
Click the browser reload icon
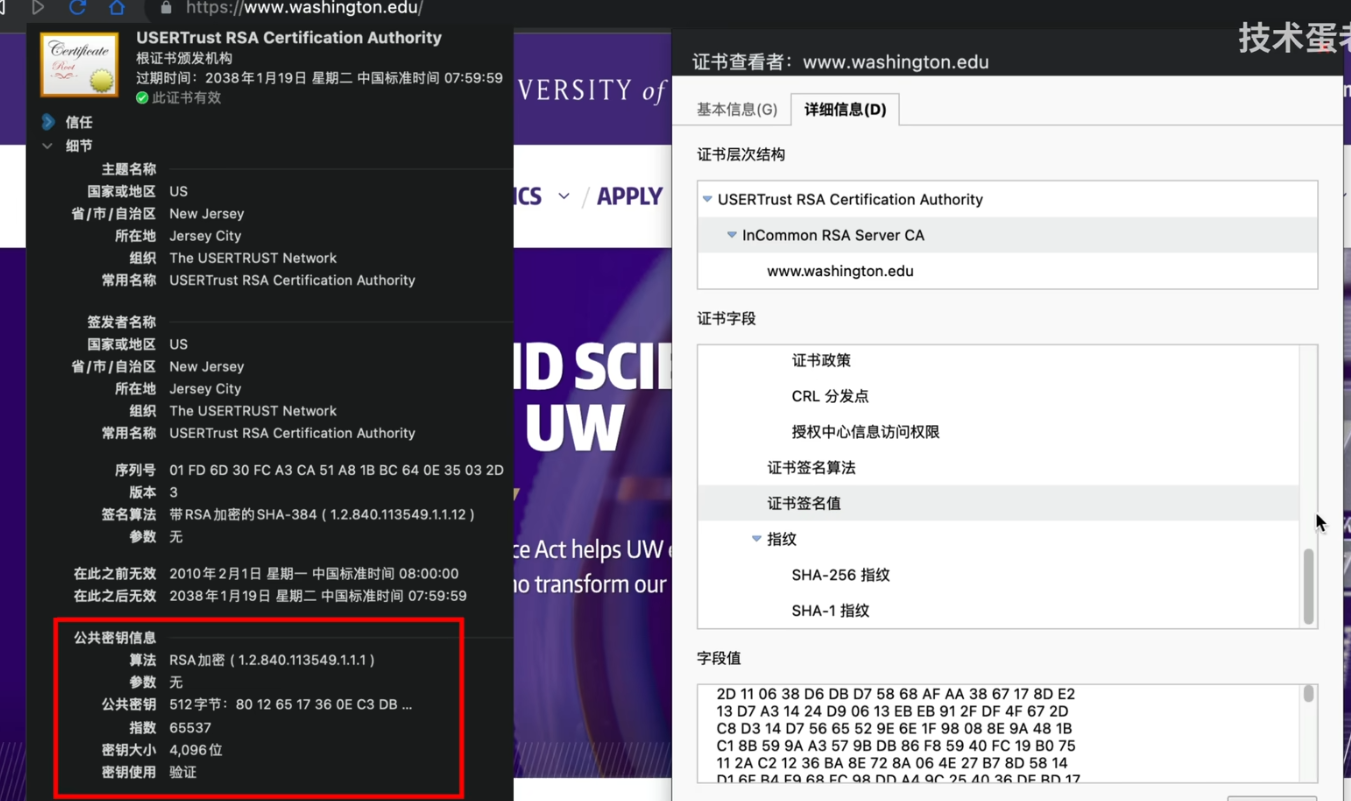pos(77,8)
